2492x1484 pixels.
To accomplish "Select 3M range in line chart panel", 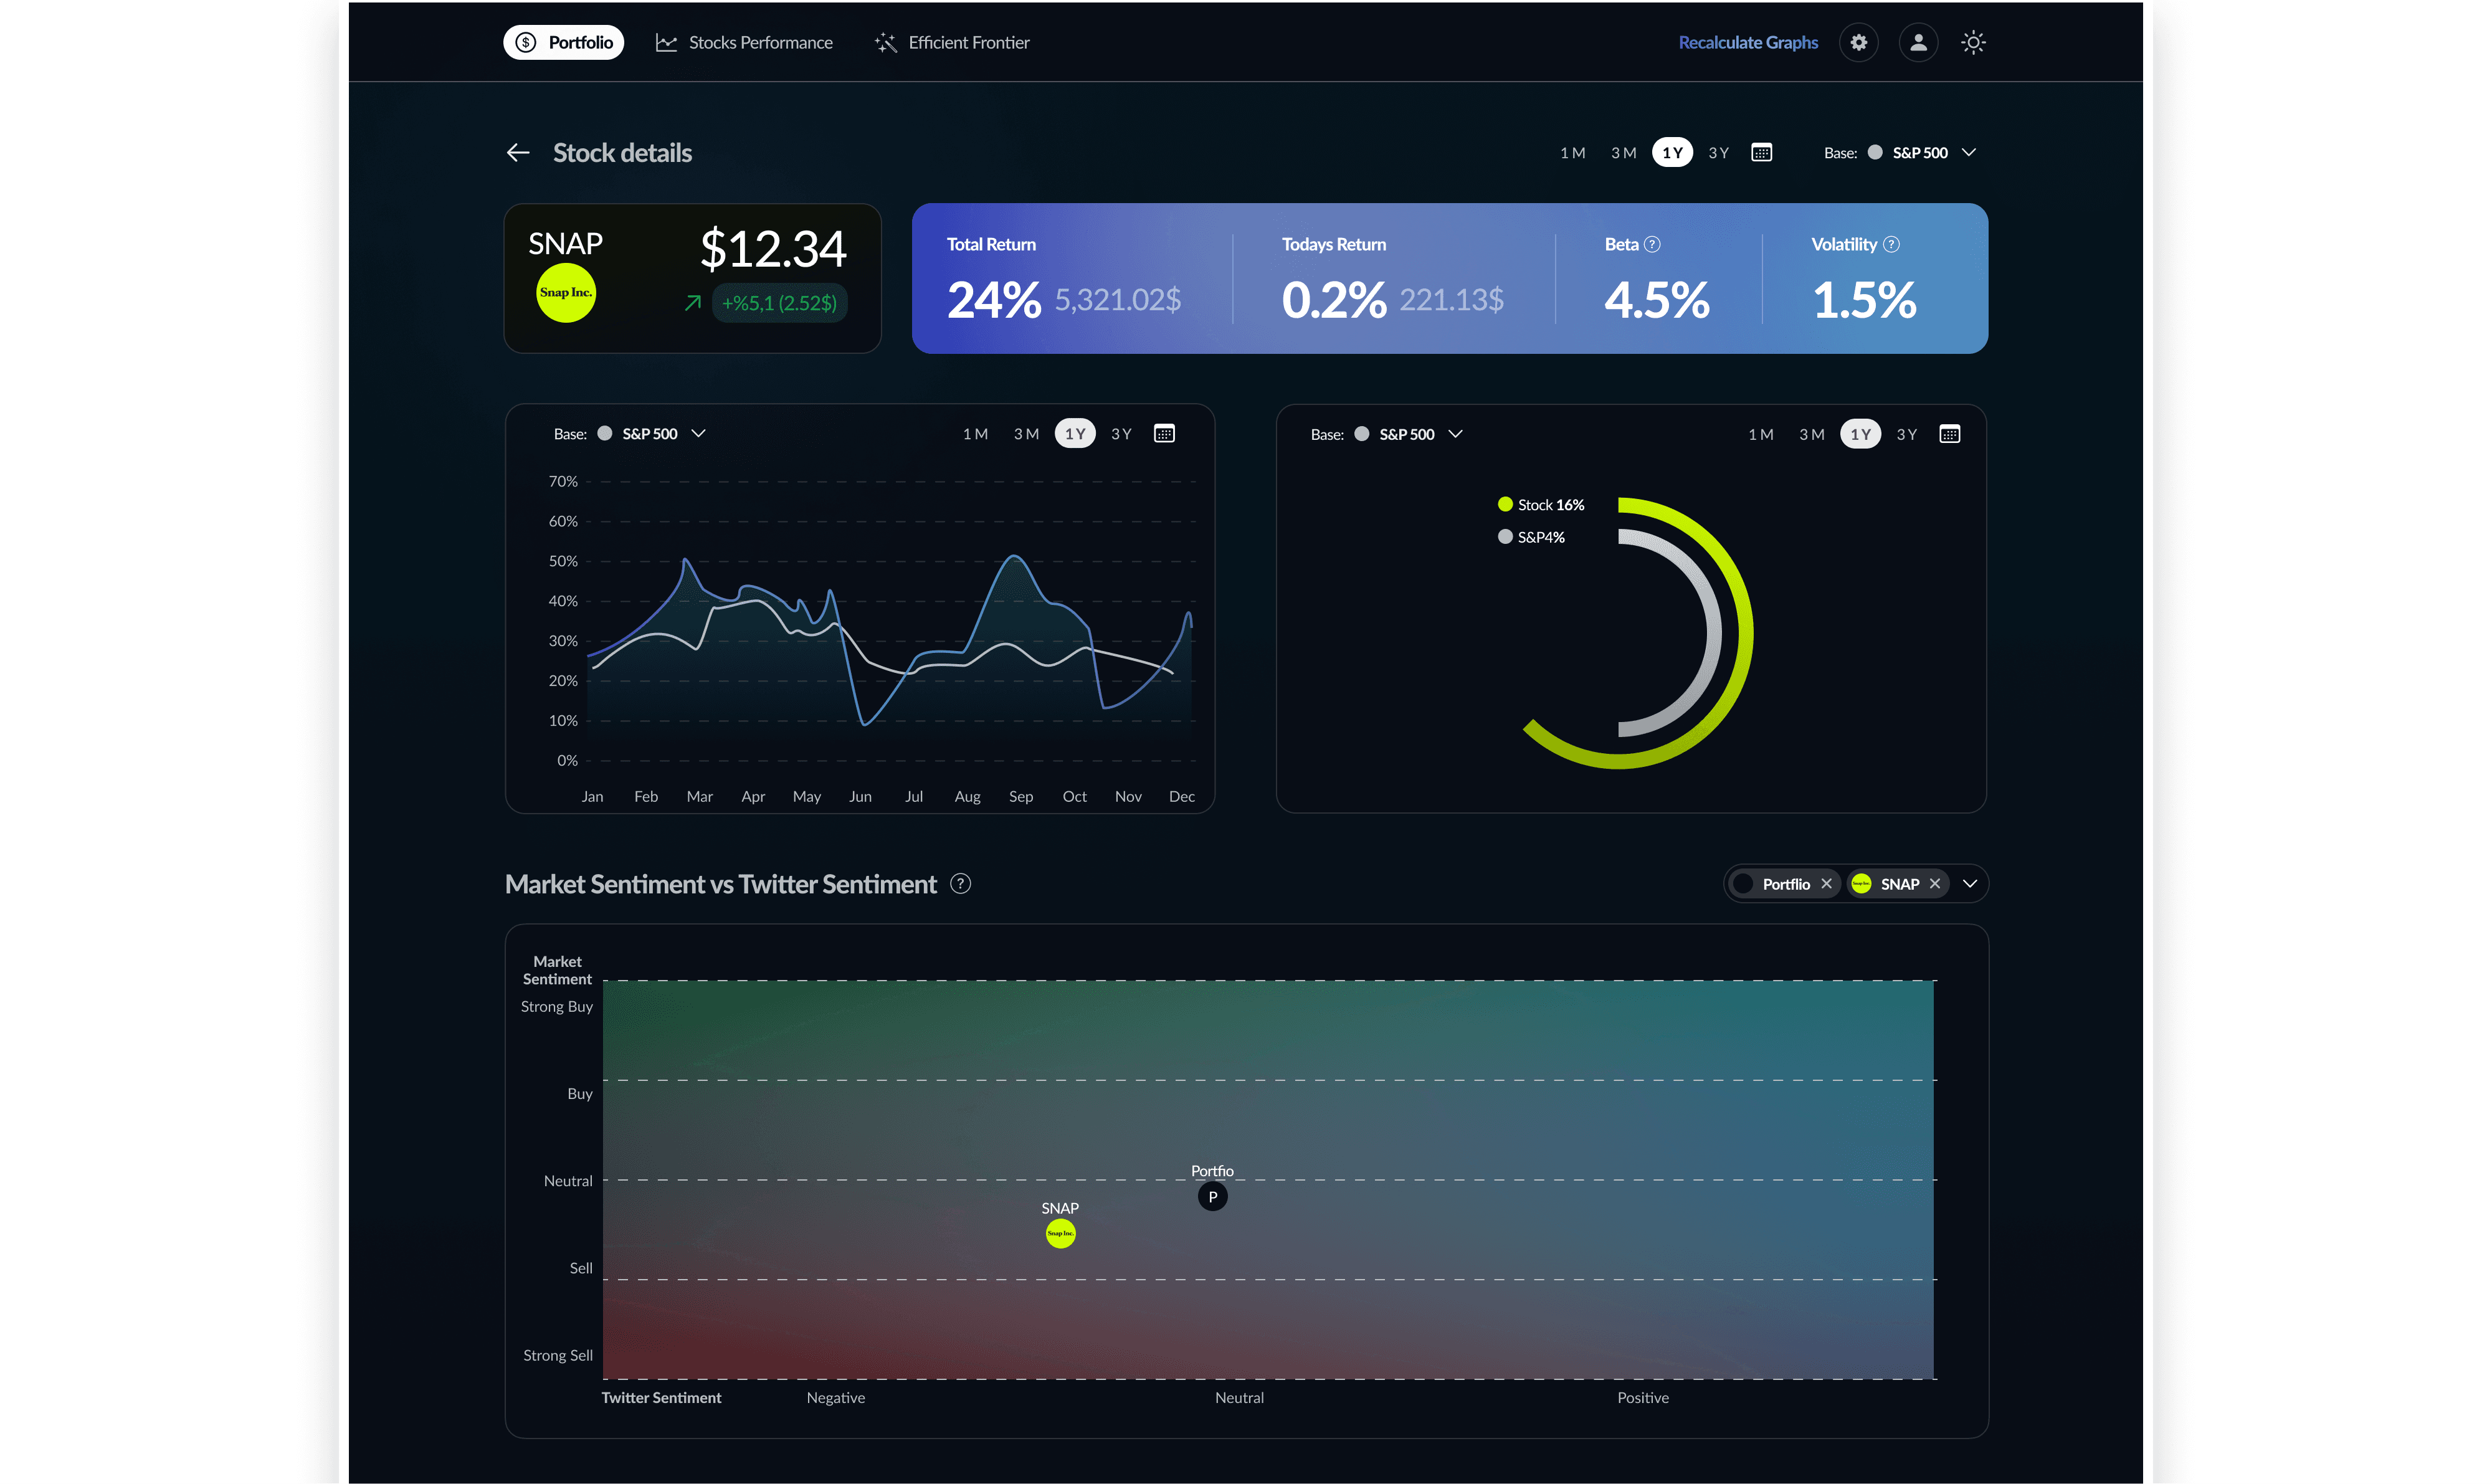I will (x=1026, y=434).
